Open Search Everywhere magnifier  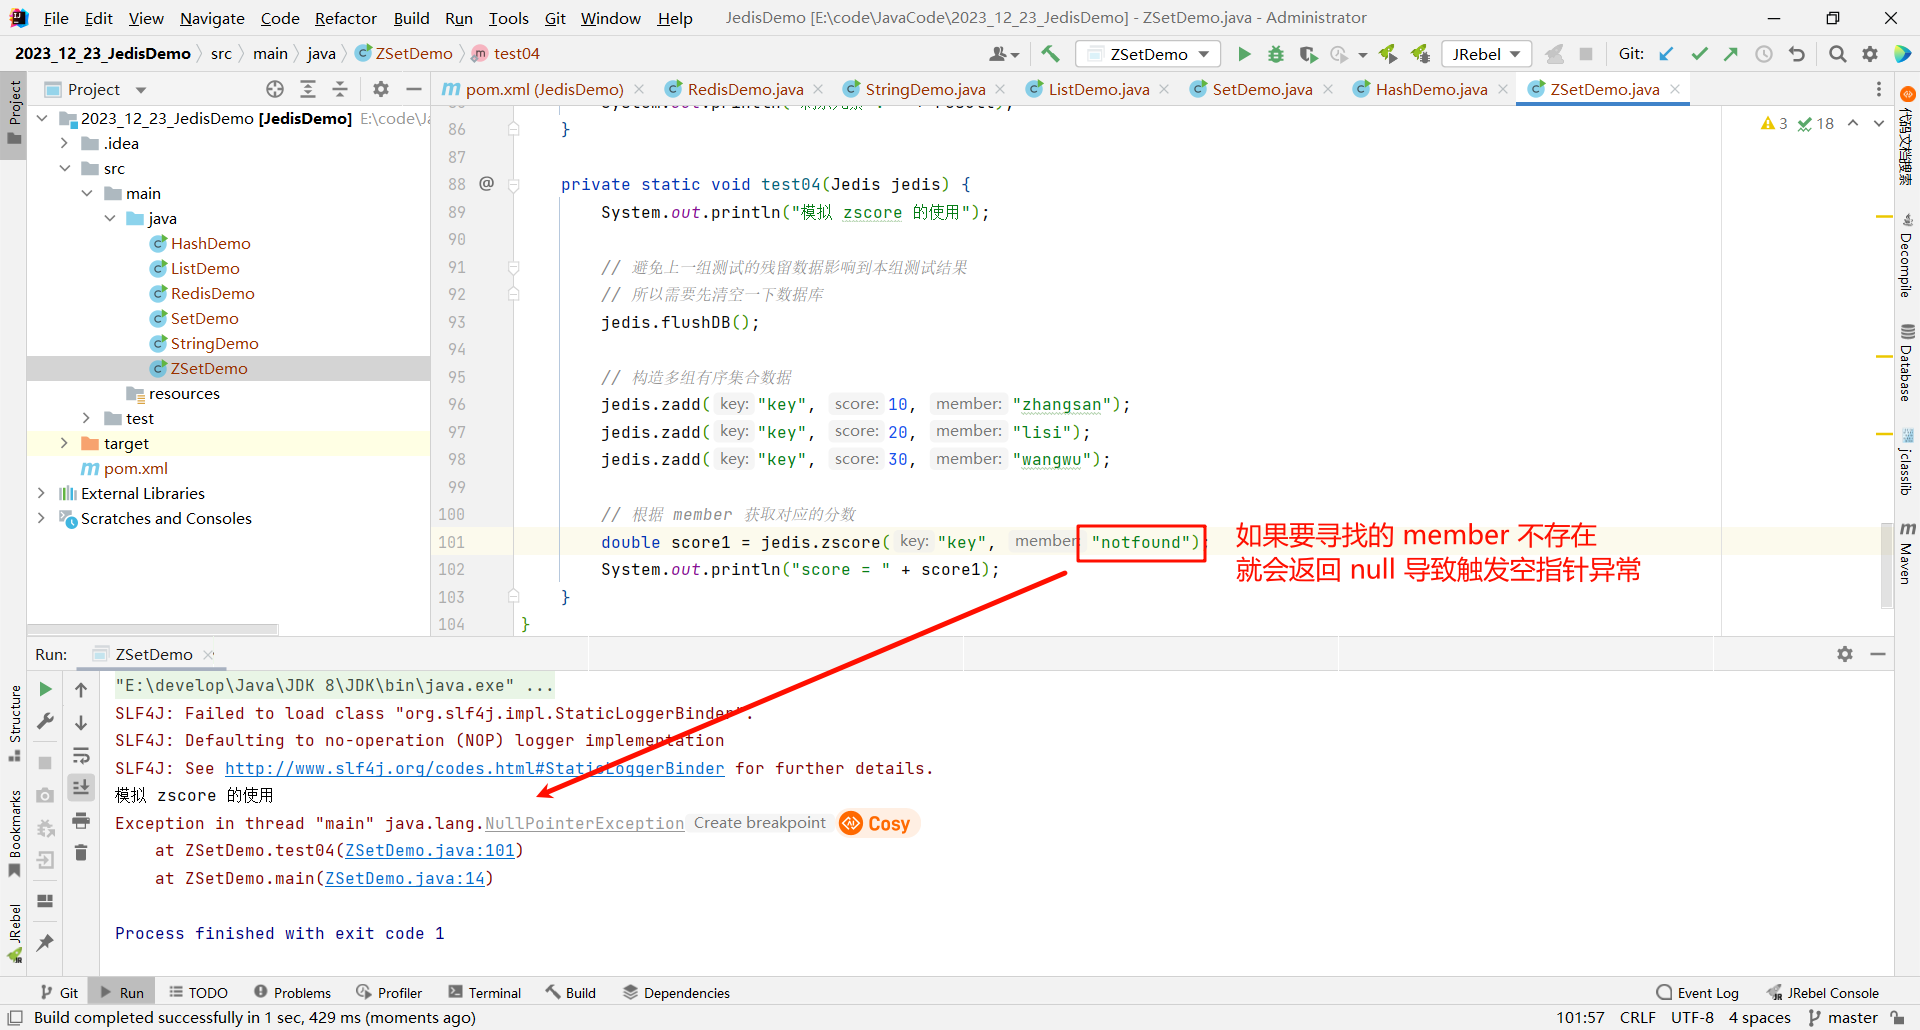point(1837,54)
